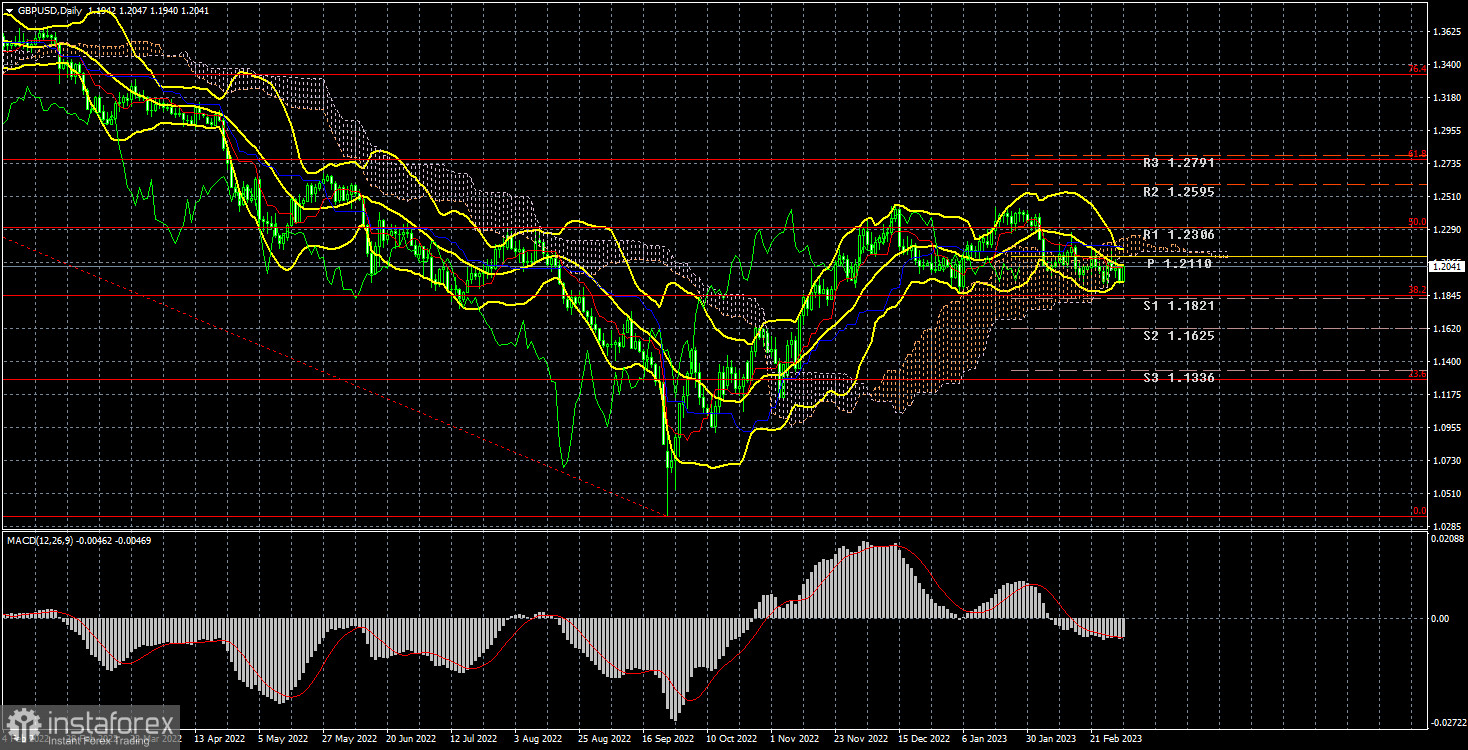The width and height of the screenshot is (1468, 750).
Task: Click the 1.0955 price axis value
Action: point(1446,428)
